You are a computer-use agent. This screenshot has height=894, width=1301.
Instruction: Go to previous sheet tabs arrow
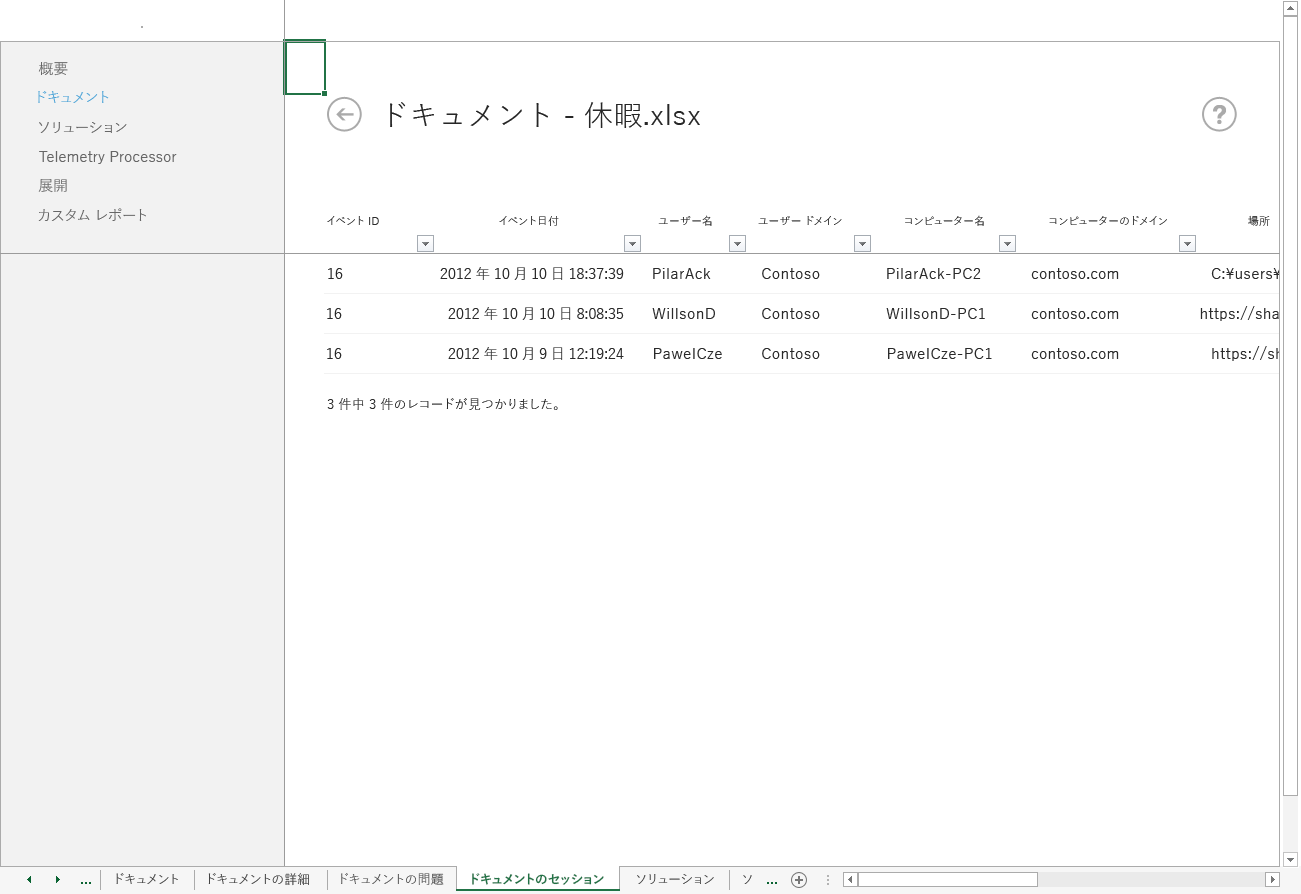tap(29, 880)
